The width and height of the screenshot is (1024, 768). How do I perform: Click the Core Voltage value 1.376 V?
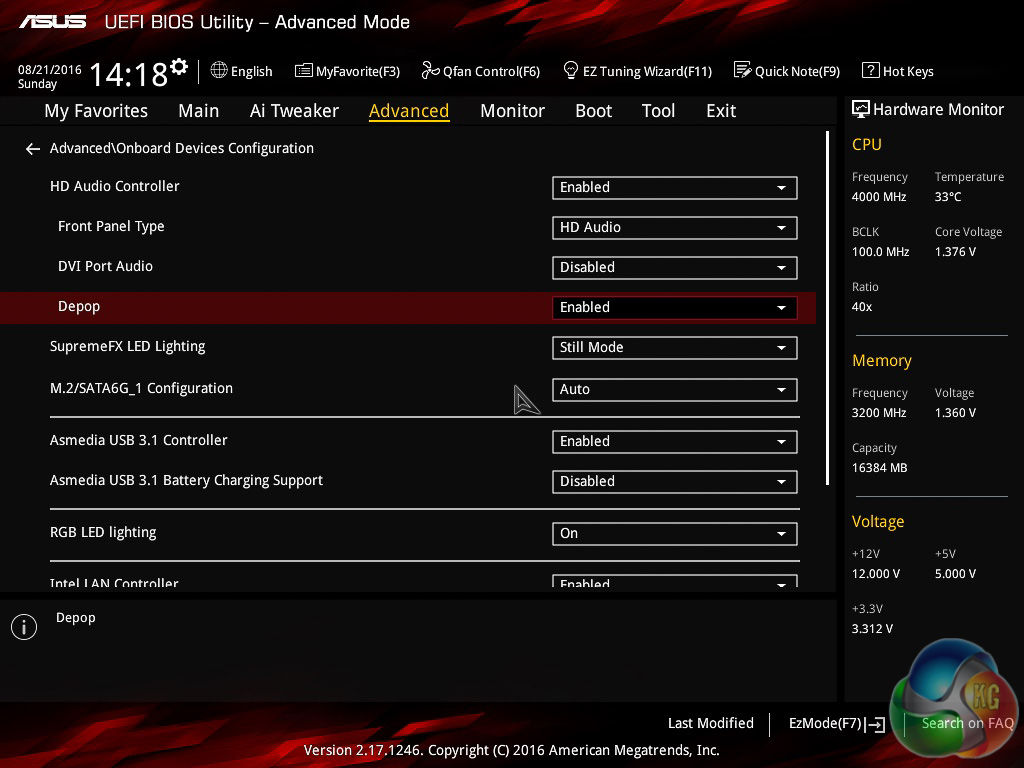coord(955,252)
